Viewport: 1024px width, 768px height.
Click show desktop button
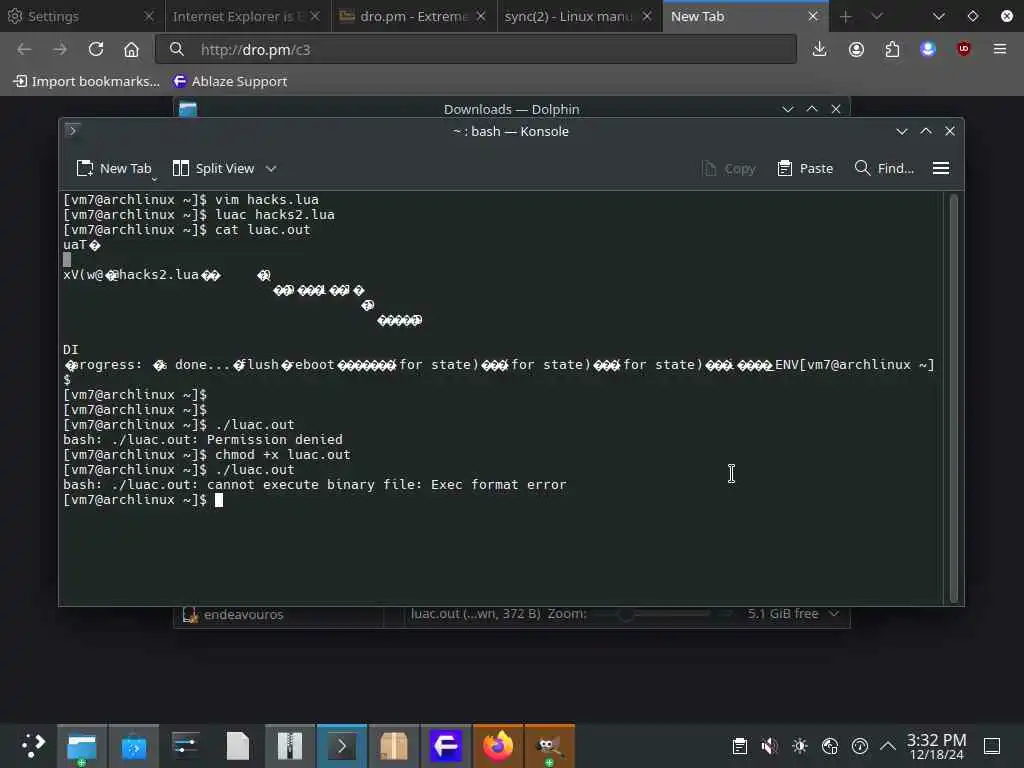[x=992, y=746]
